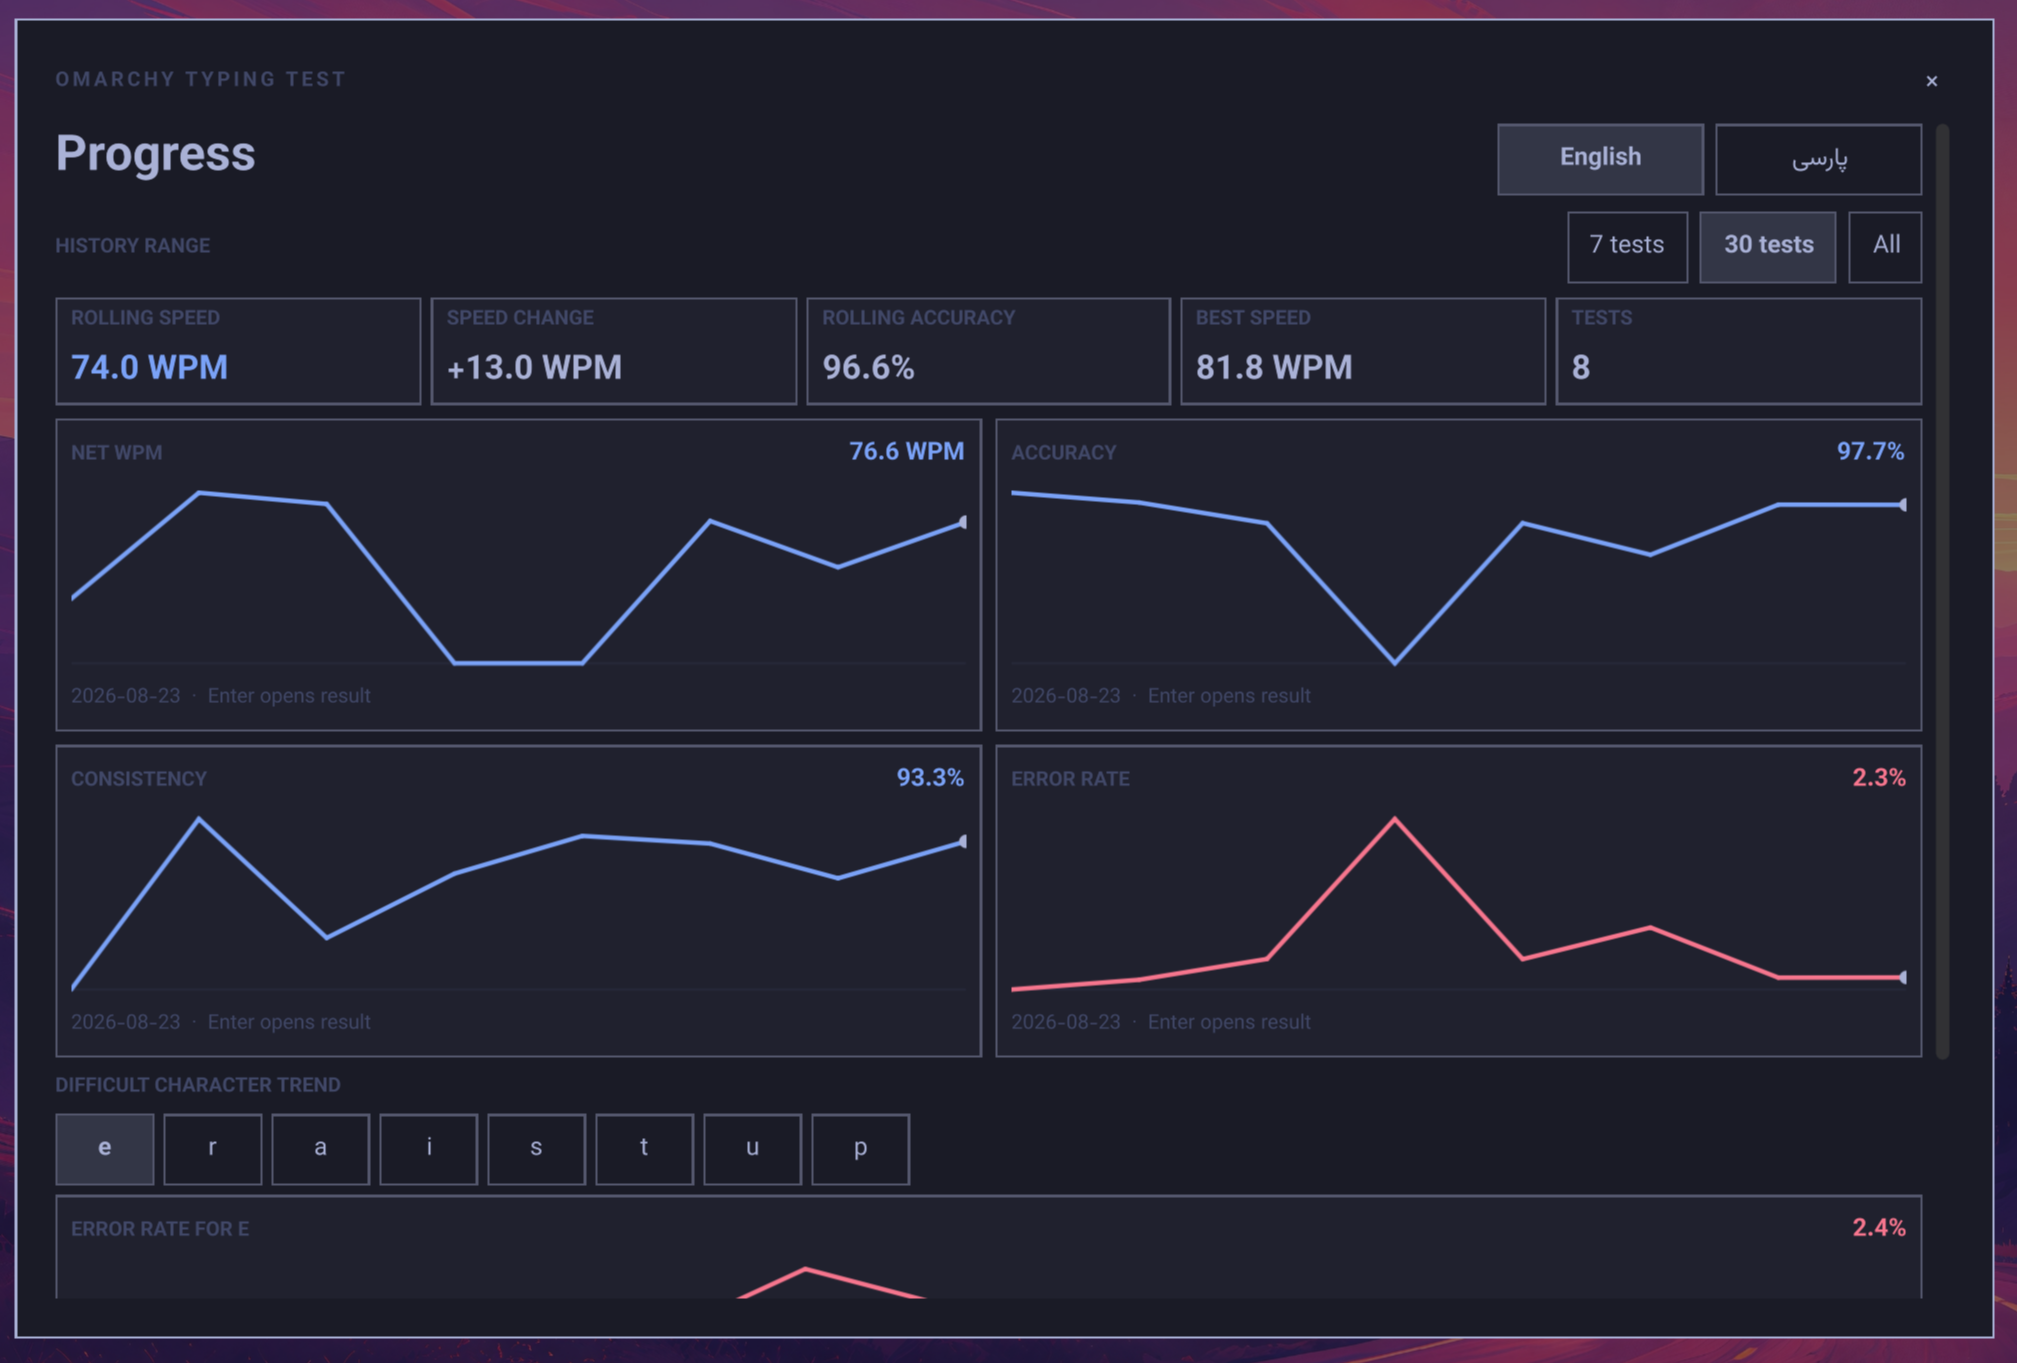Click the Rolling Speed 74.0 WPM value
The height and width of the screenshot is (1363, 2017).
coord(149,368)
